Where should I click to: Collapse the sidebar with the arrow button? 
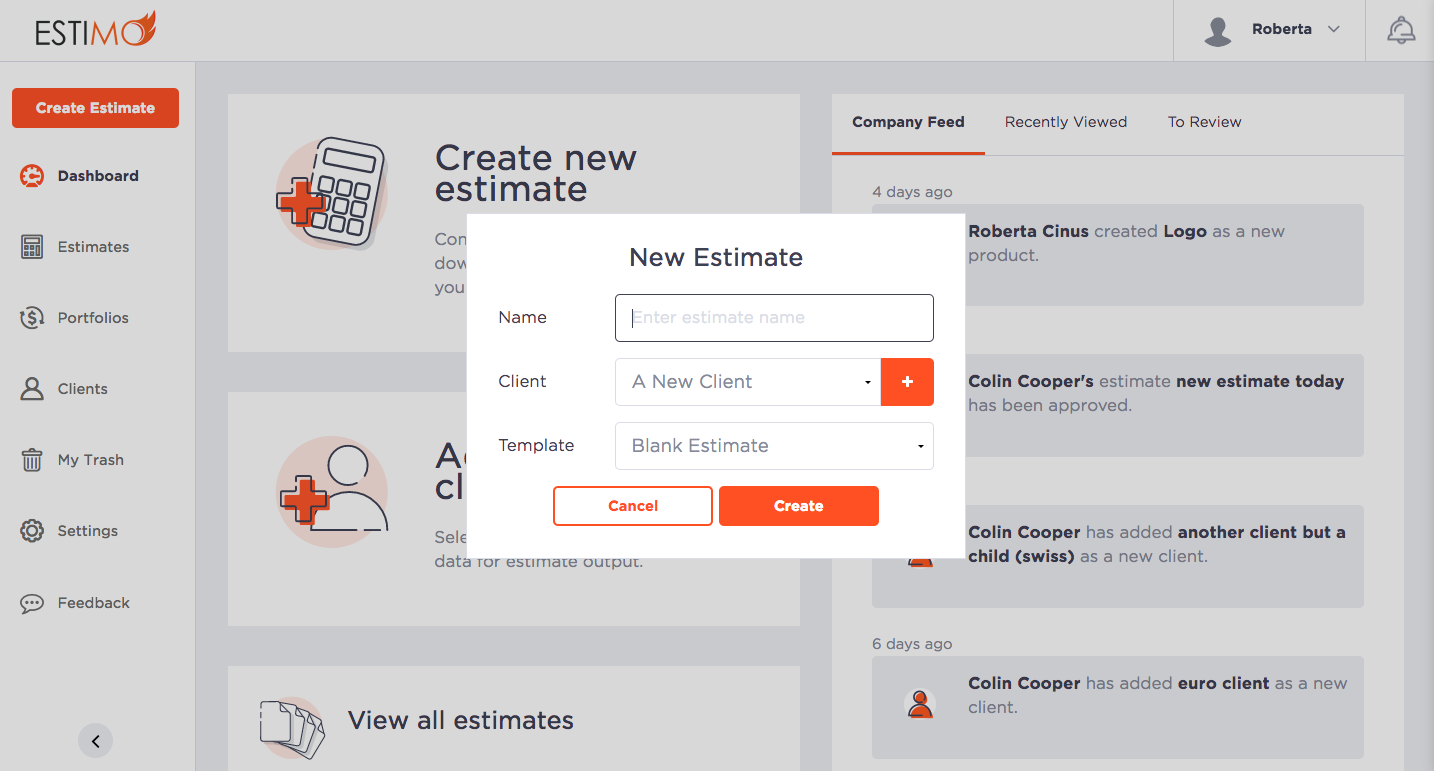(95, 741)
